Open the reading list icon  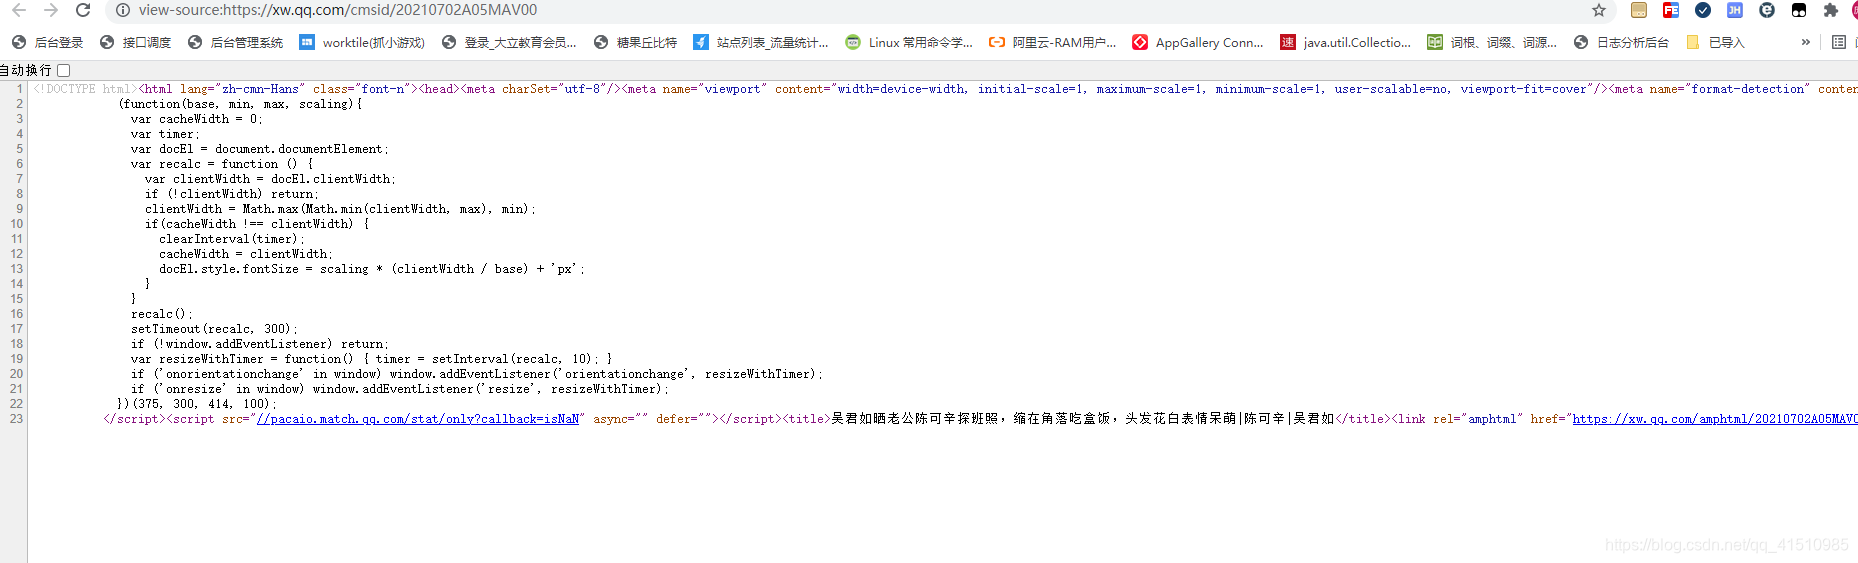[1839, 42]
